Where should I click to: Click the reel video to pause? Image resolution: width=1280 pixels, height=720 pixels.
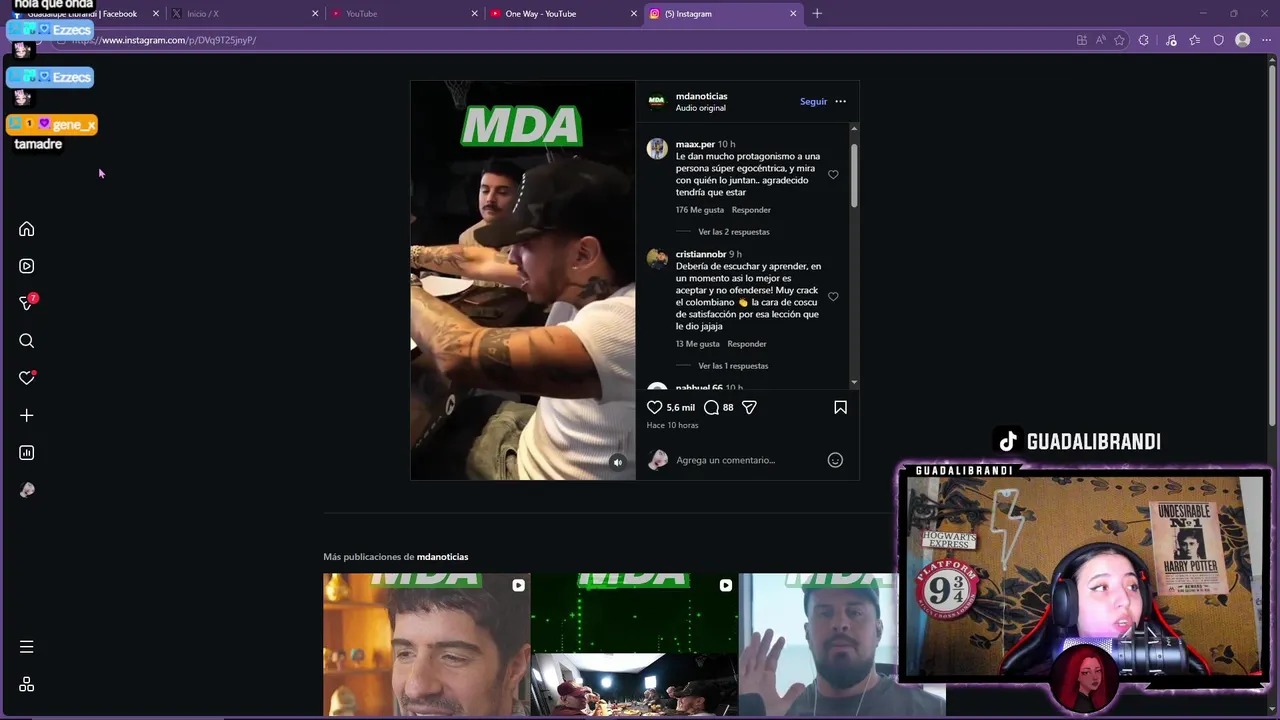pyautogui.click(x=522, y=280)
